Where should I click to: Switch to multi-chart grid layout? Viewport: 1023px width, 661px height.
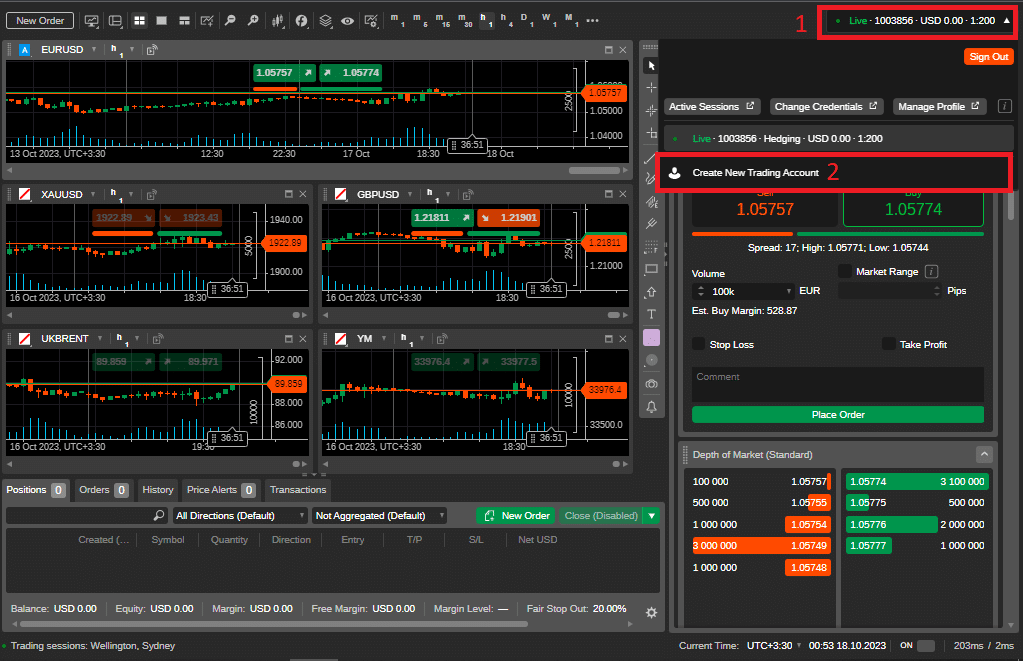(140, 21)
